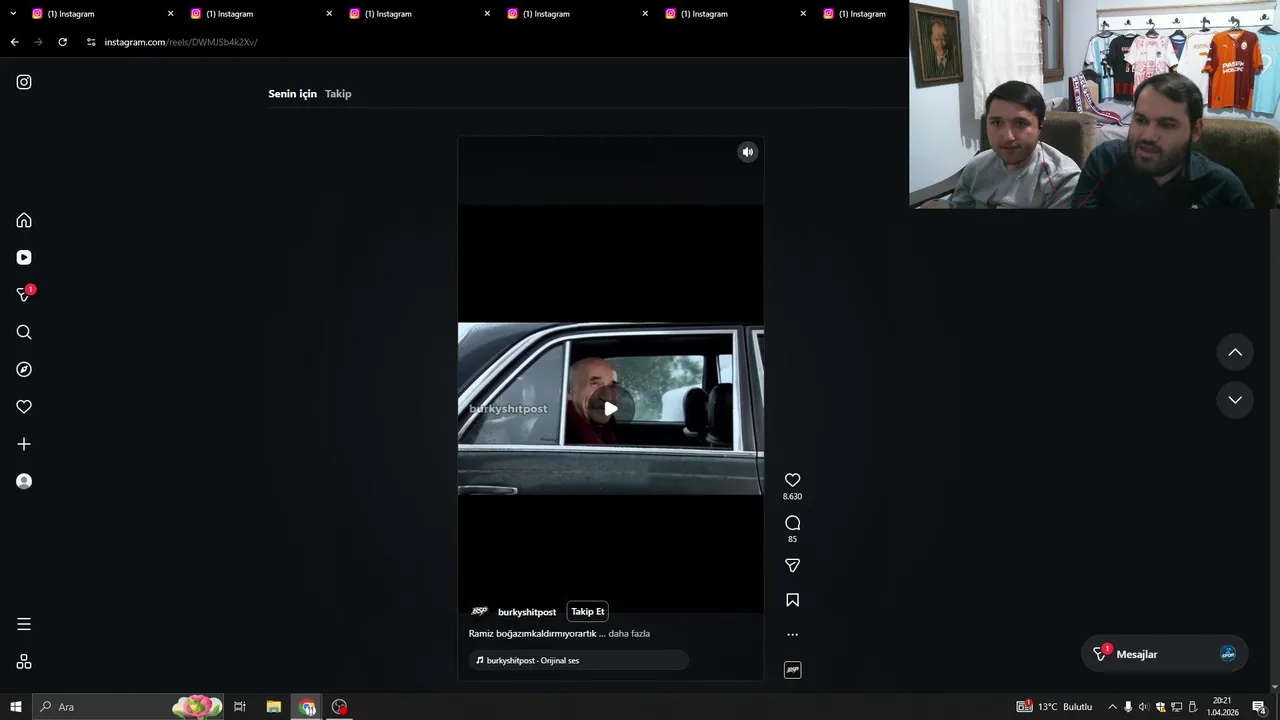Reload the Instagram page
The image size is (1280, 720).
(x=62, y=42)
